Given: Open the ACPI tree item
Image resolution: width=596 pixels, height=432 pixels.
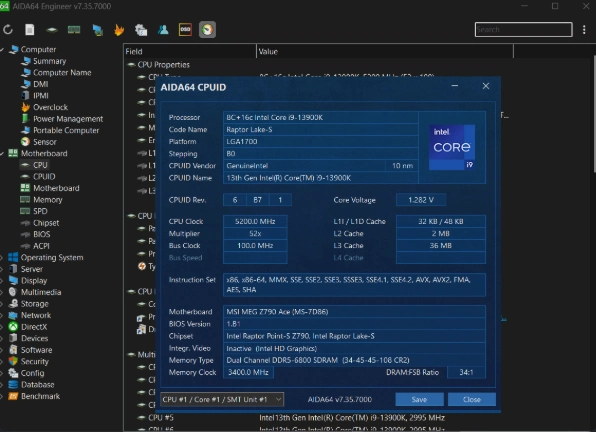Looking at the screenshot, I should click(x=41, y=246).
